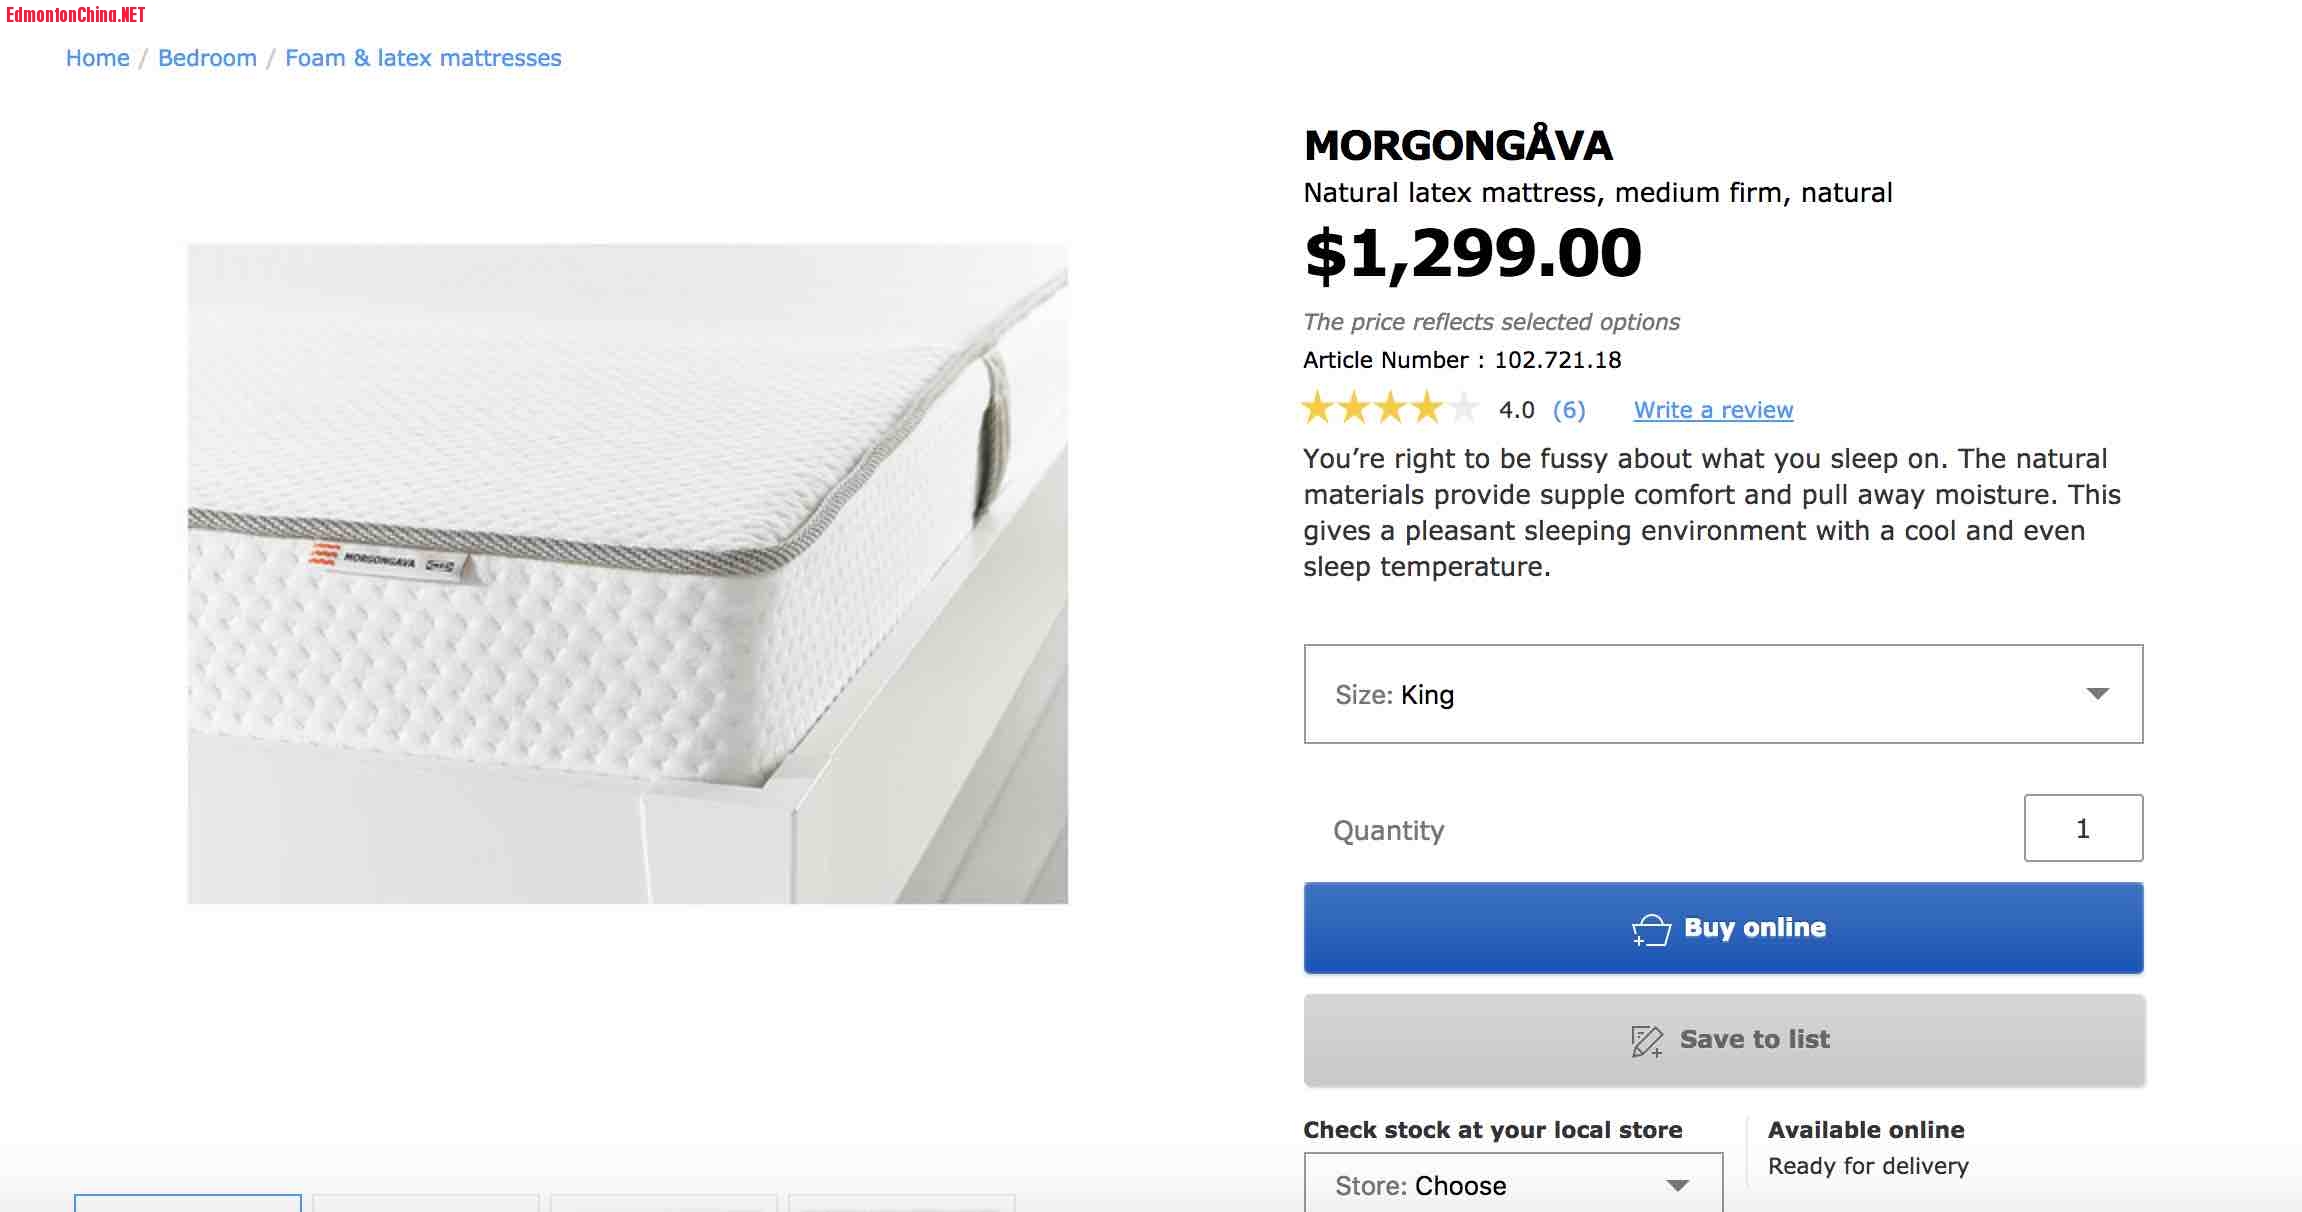Viewport: 2302px width, 1212px height.
Task: Go to the Home breadcrumb
Action: (97, 58)
